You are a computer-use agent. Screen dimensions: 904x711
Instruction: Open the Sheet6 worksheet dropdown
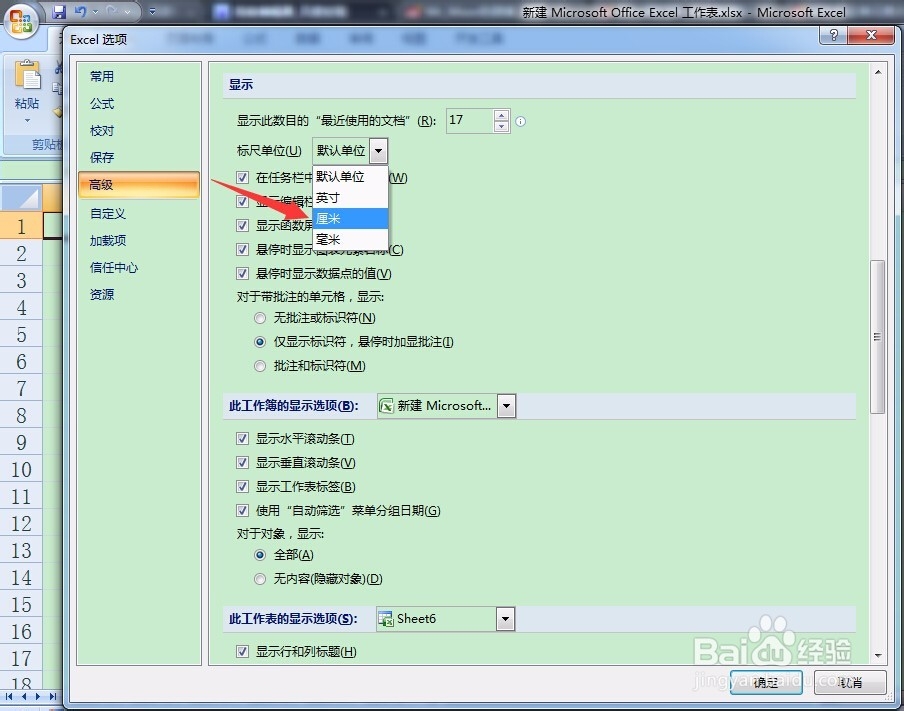(505, 619)
